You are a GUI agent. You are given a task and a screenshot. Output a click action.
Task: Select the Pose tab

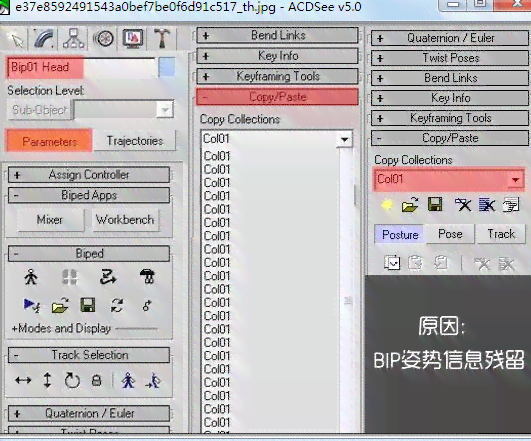click(x=450, y=234)
